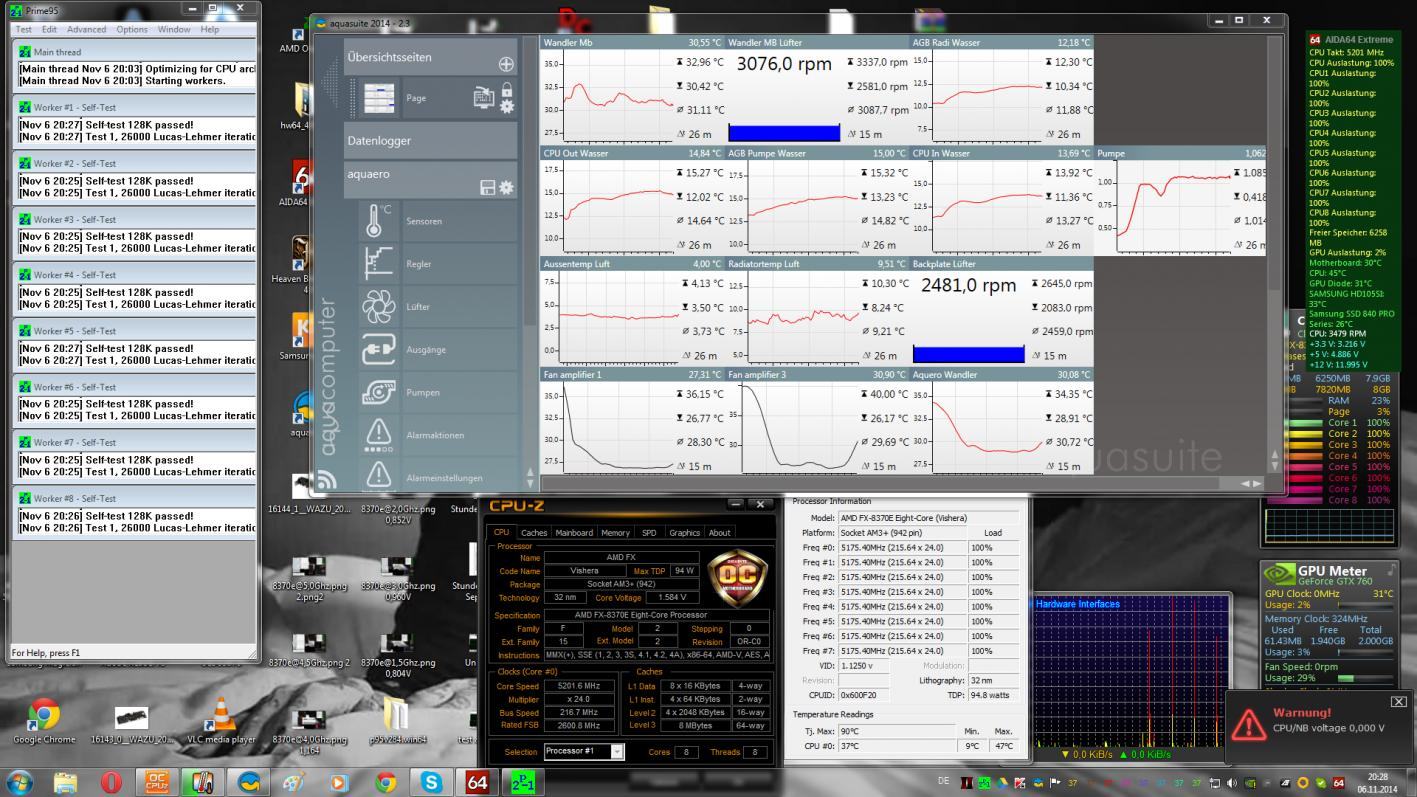Screen dimensions: 1417x797
Task: Switch to CPU-Z Caches tab
Action: click(534, 532)
